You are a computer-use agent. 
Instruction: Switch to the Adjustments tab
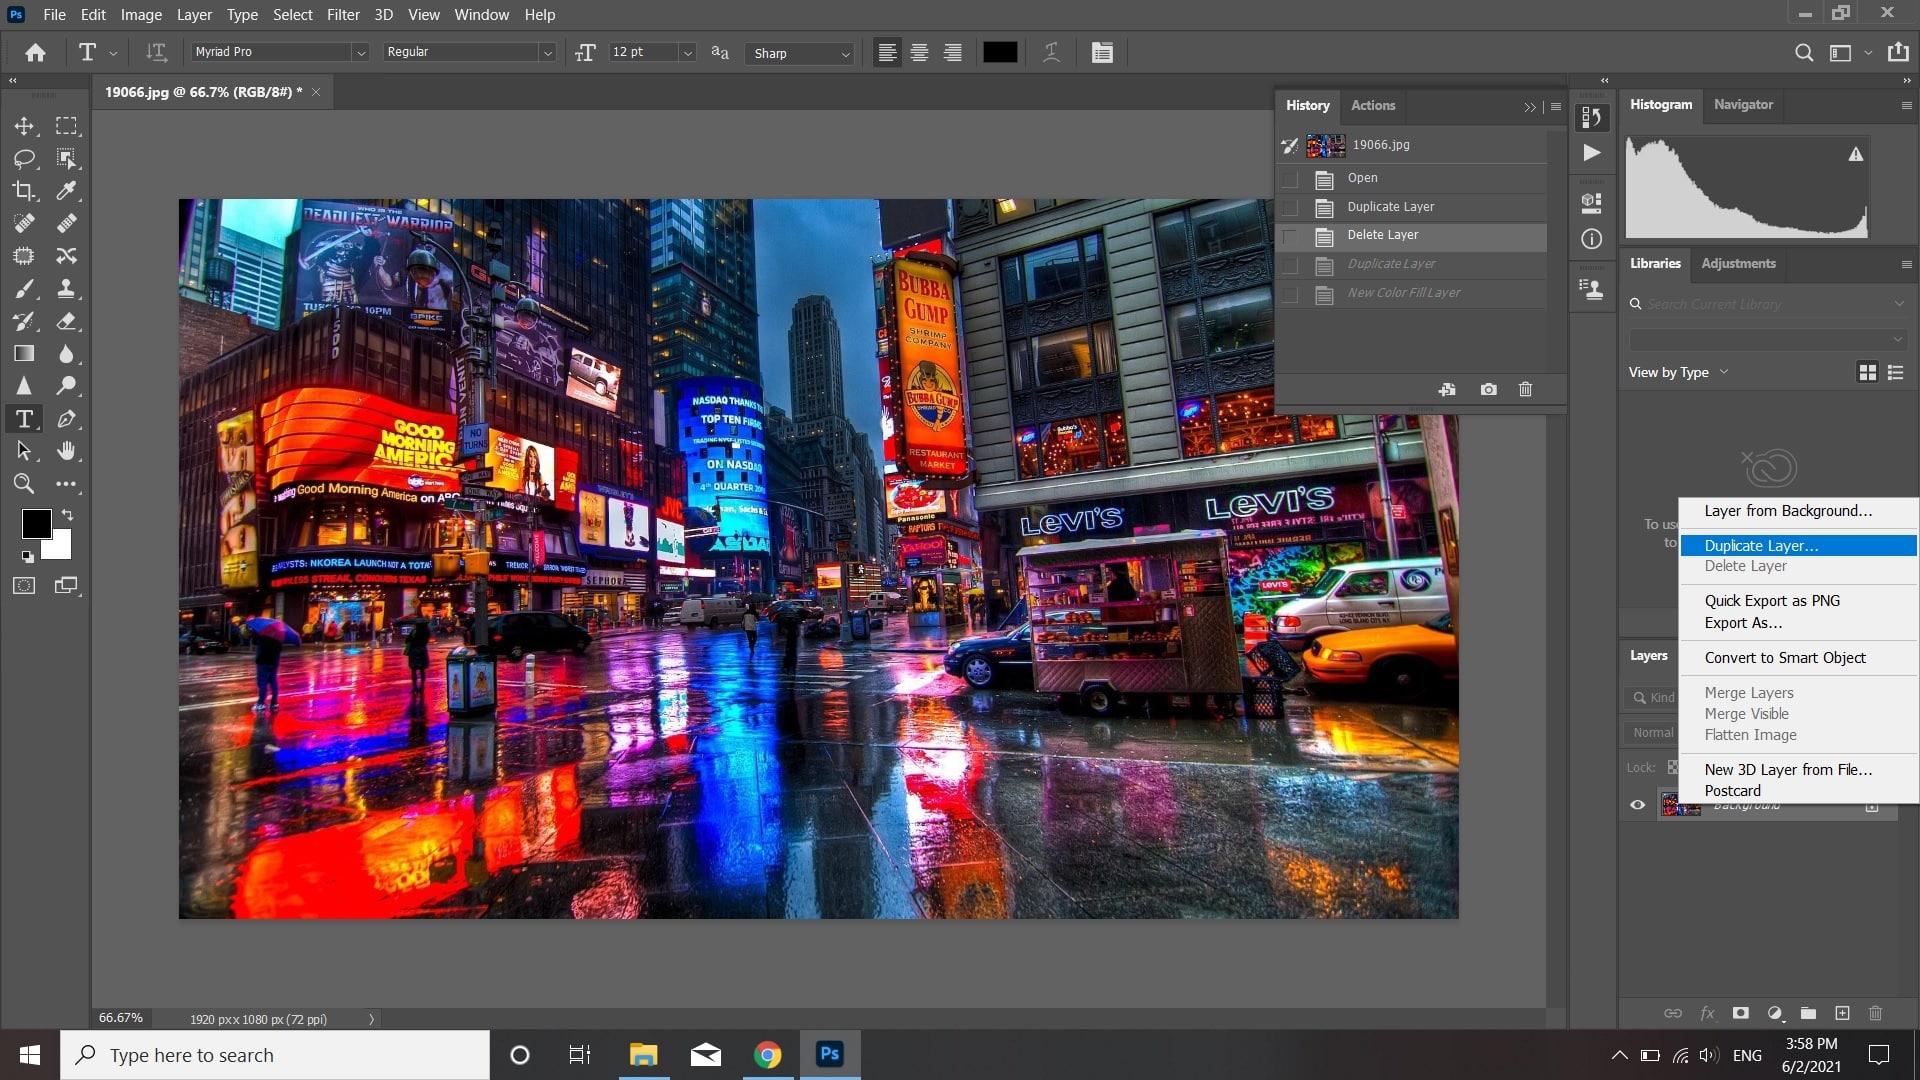coord(1738,264)
